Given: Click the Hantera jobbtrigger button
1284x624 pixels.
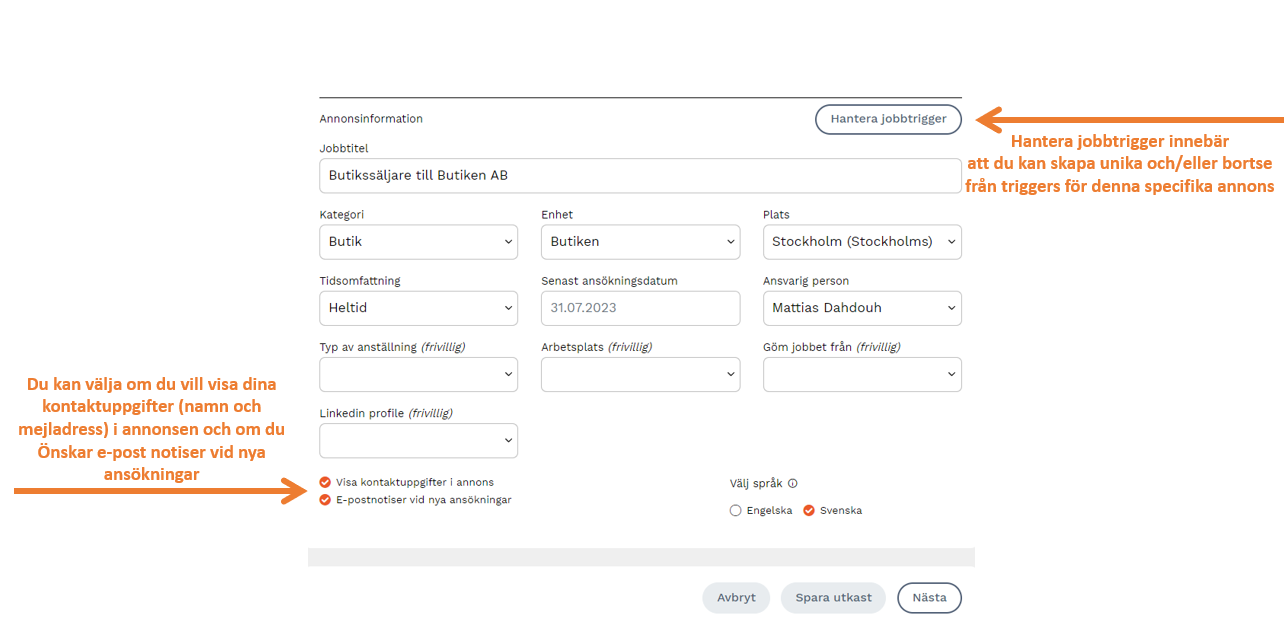Looking at the screenshot, I should tap(888, 119).
